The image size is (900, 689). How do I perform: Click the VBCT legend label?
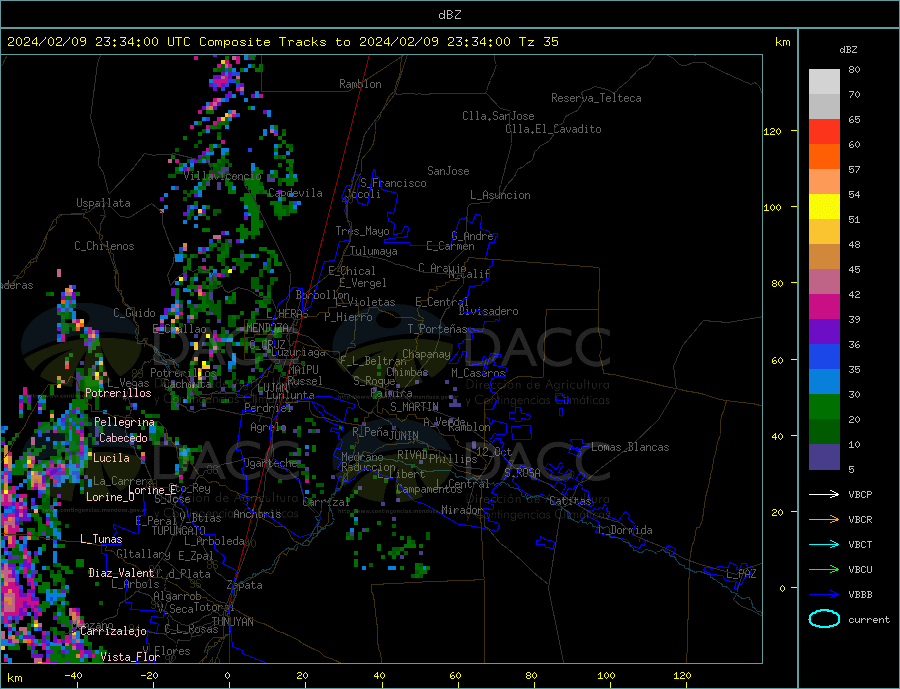[860, 544]
